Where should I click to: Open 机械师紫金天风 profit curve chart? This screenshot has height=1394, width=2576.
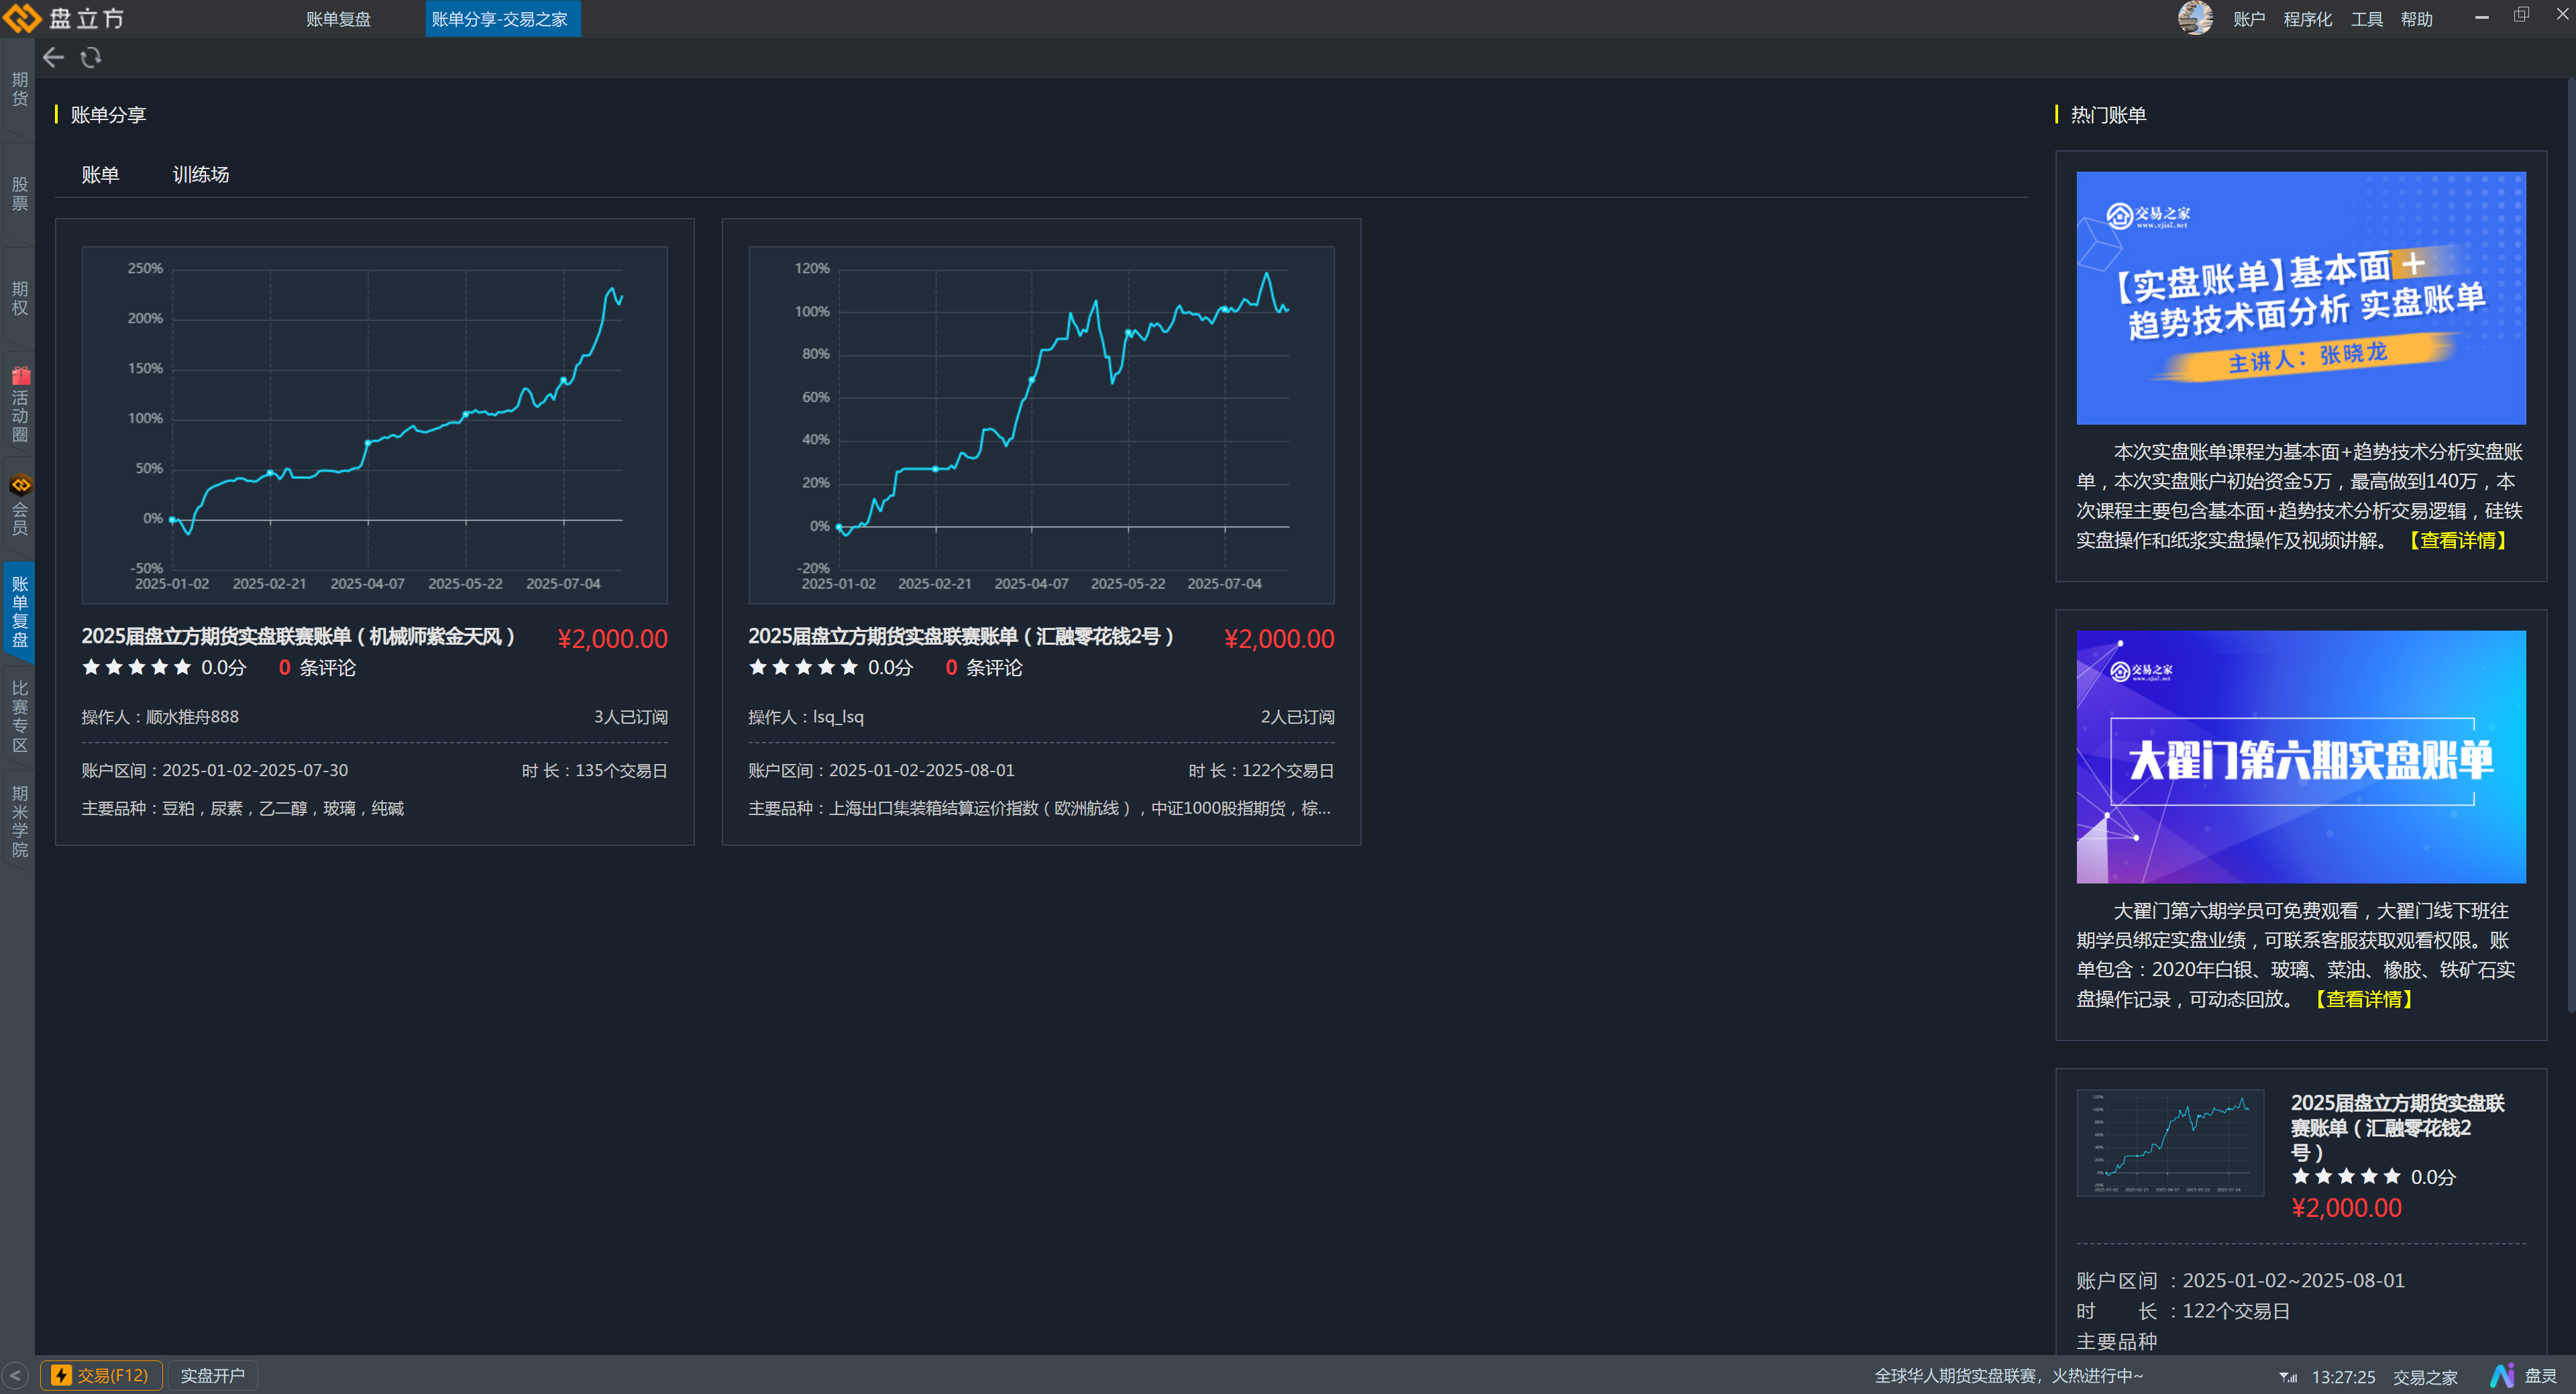point(374,425)
